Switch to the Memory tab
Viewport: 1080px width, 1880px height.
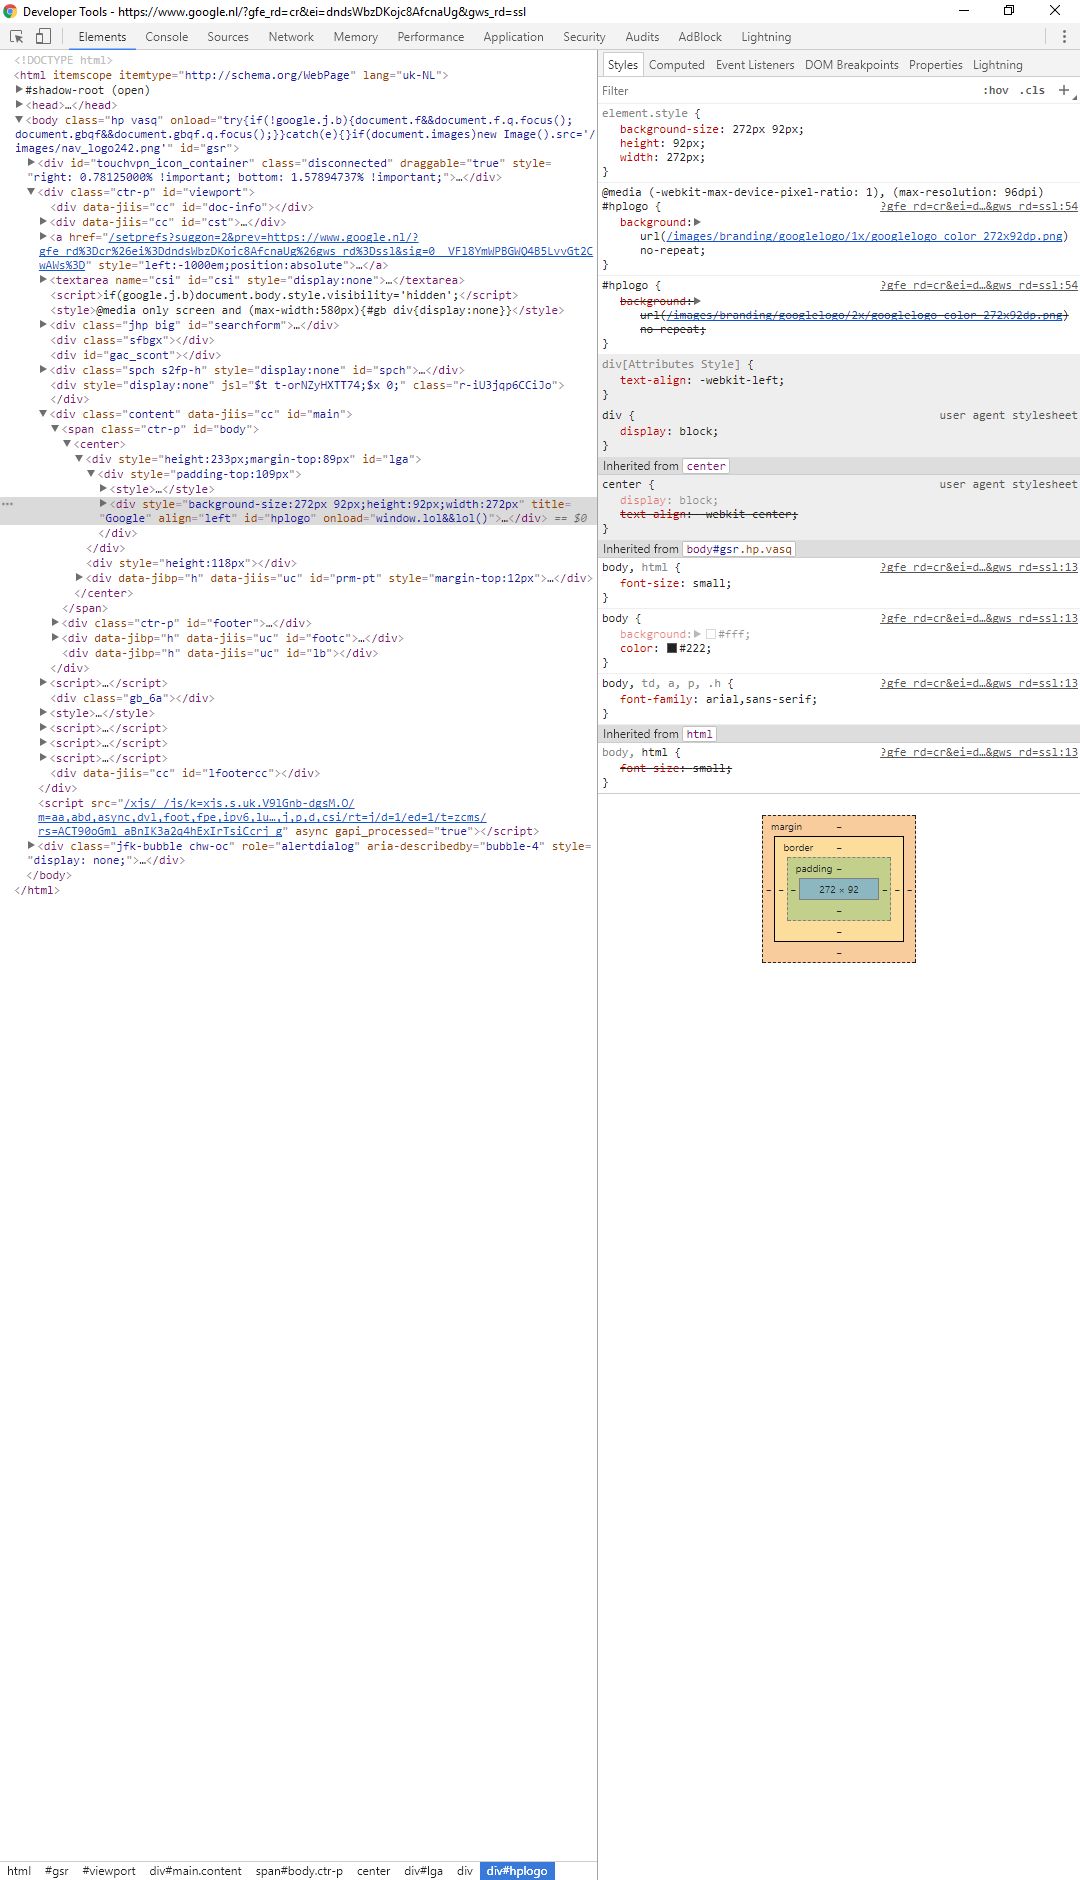[356, 37]
